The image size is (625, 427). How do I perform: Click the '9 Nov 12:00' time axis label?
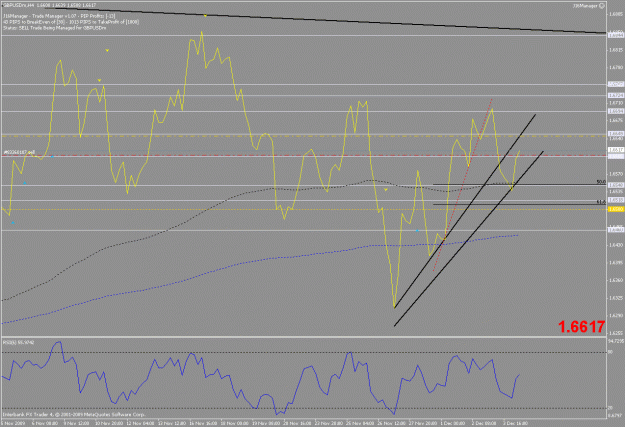pyautogui.click(x=77, y=423)
